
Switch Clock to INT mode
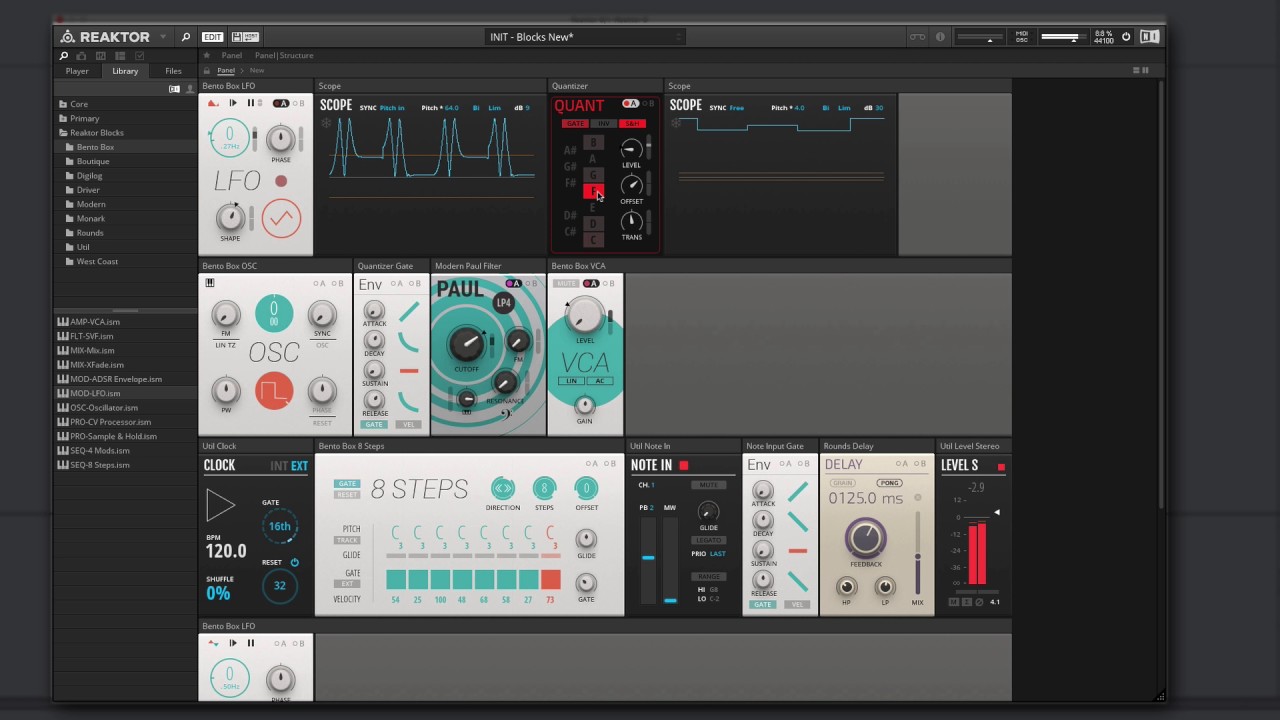[x=278, y=466]
